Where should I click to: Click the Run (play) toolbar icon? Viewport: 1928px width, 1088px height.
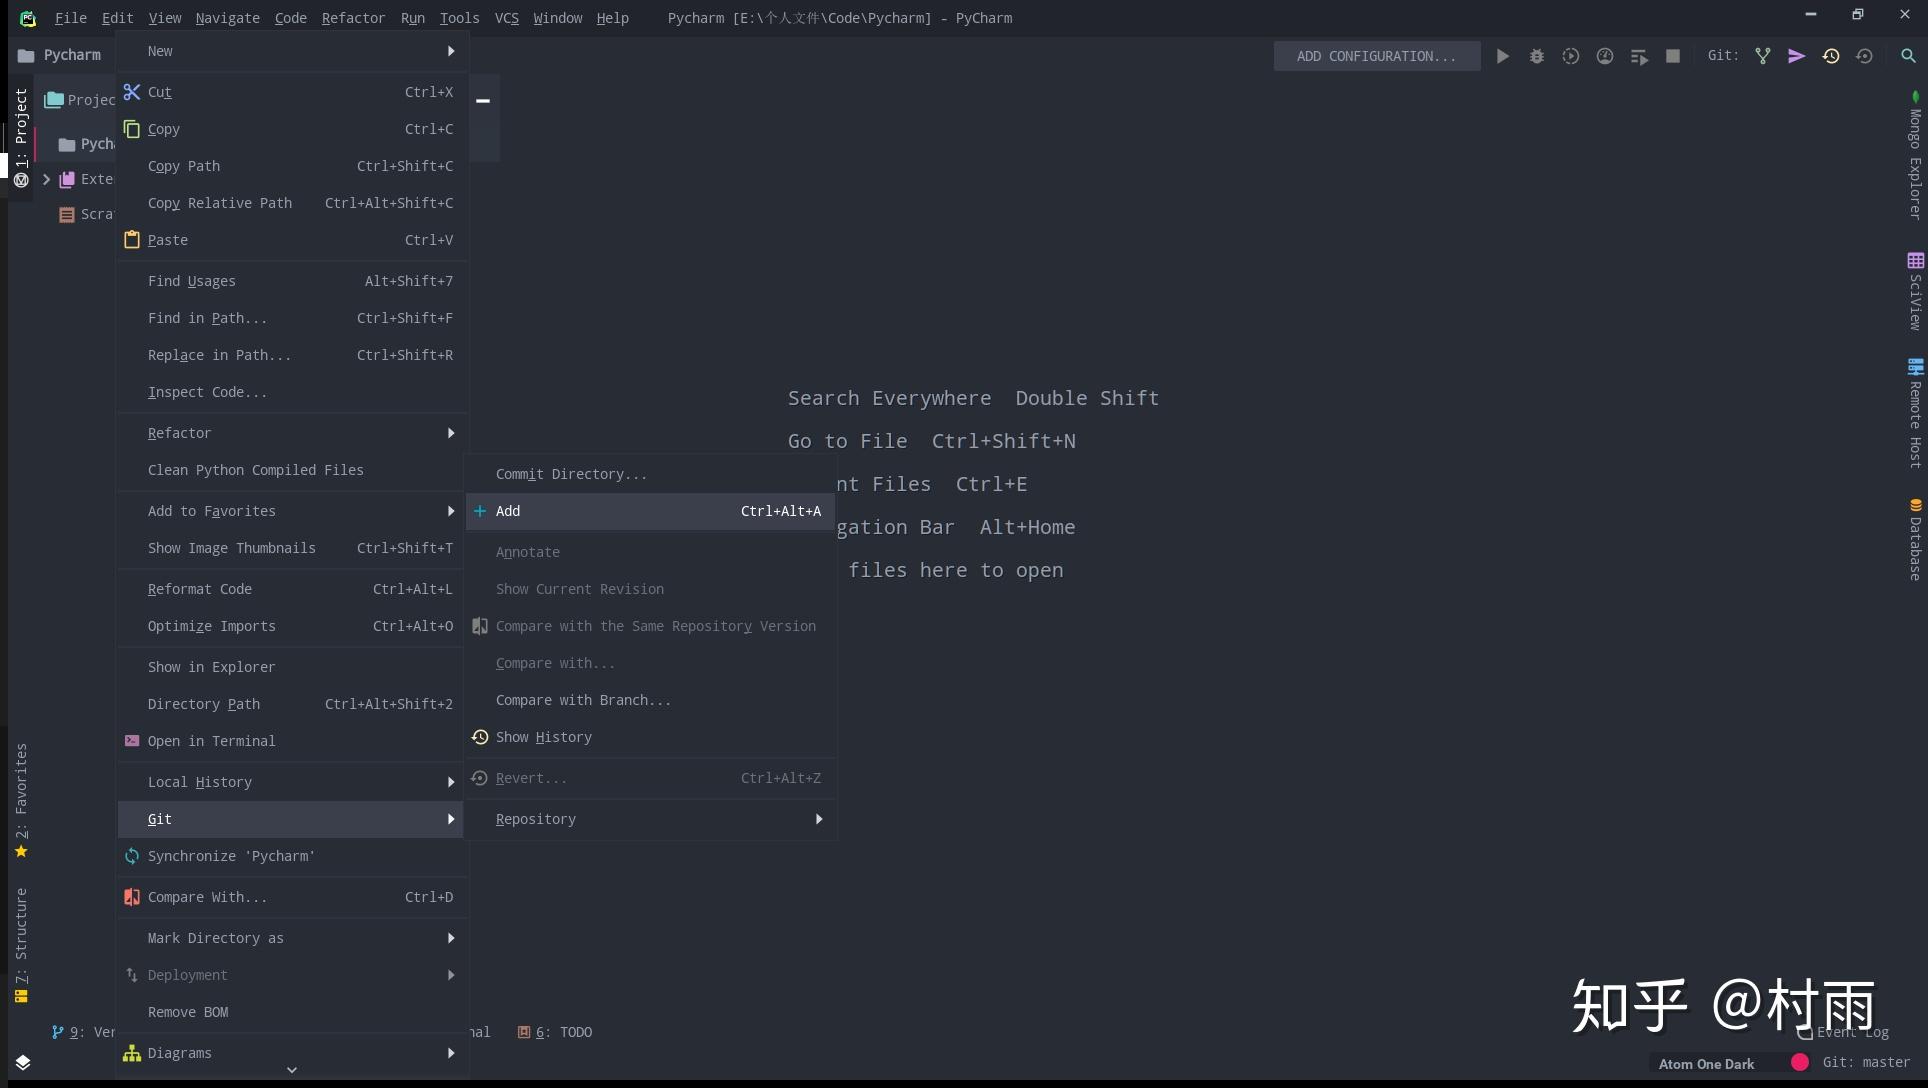(1502, 56)
